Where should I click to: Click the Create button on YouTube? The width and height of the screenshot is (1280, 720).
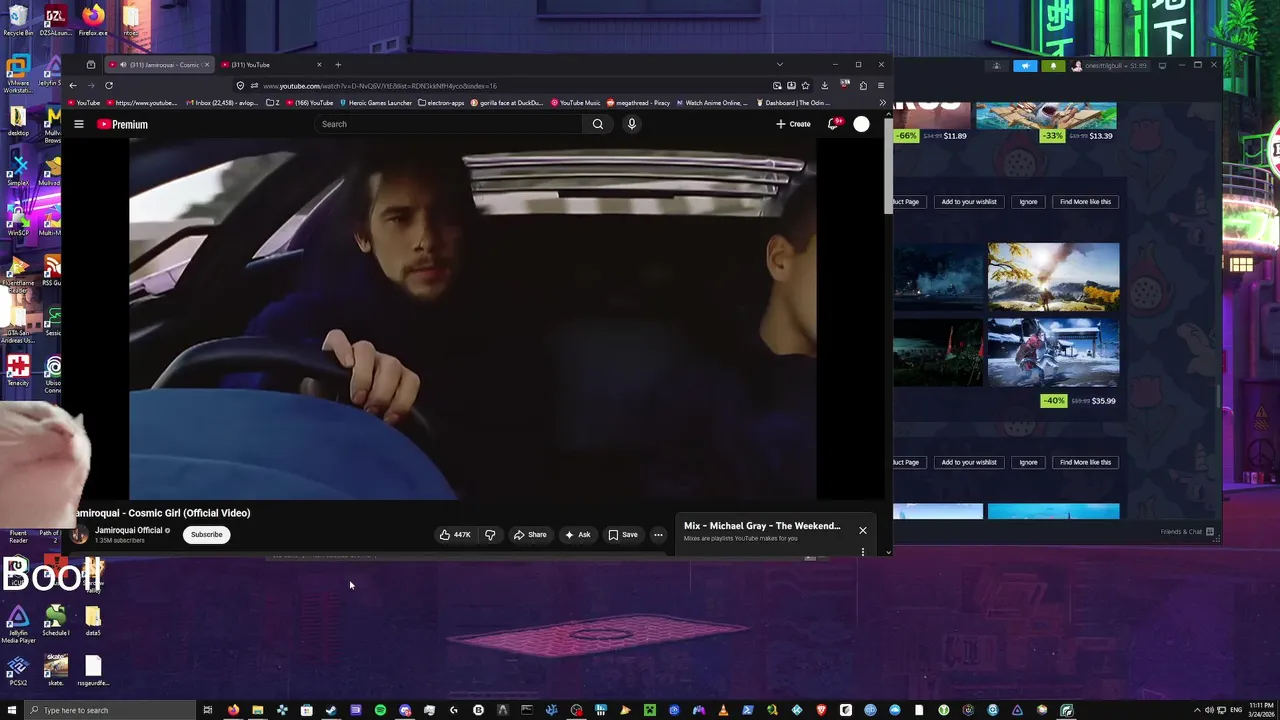pos(793,124)
